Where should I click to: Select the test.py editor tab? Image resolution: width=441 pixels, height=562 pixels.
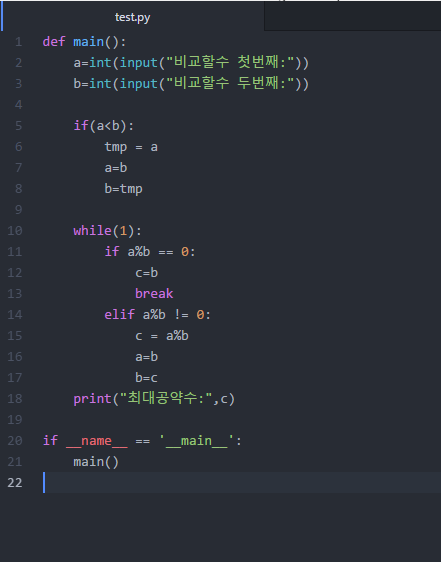132,17
